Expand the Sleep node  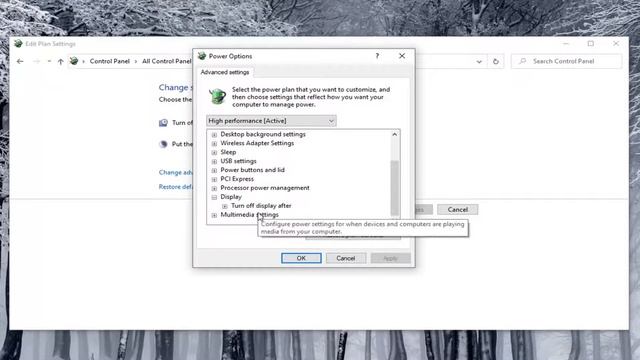coord(214,153)
